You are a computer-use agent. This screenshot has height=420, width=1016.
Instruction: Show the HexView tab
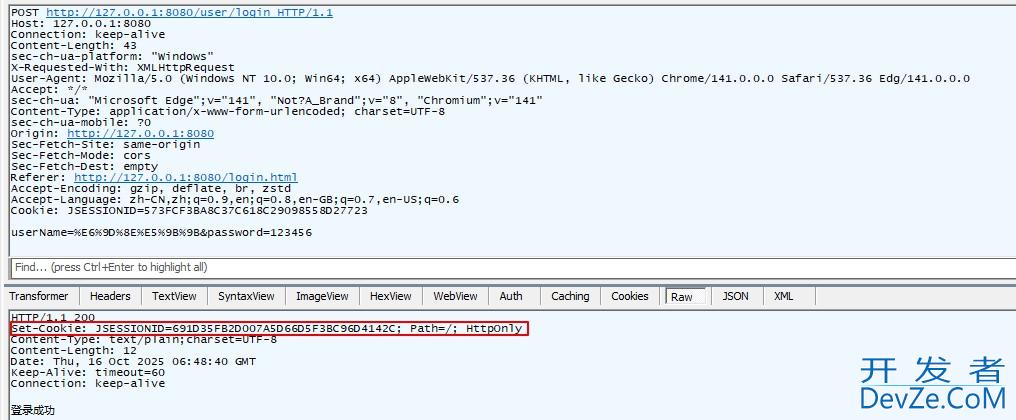point(390,296)
